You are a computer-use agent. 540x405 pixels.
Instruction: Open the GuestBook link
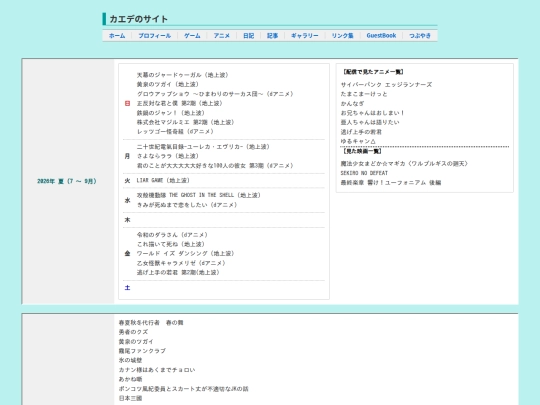tap(381, 35)
